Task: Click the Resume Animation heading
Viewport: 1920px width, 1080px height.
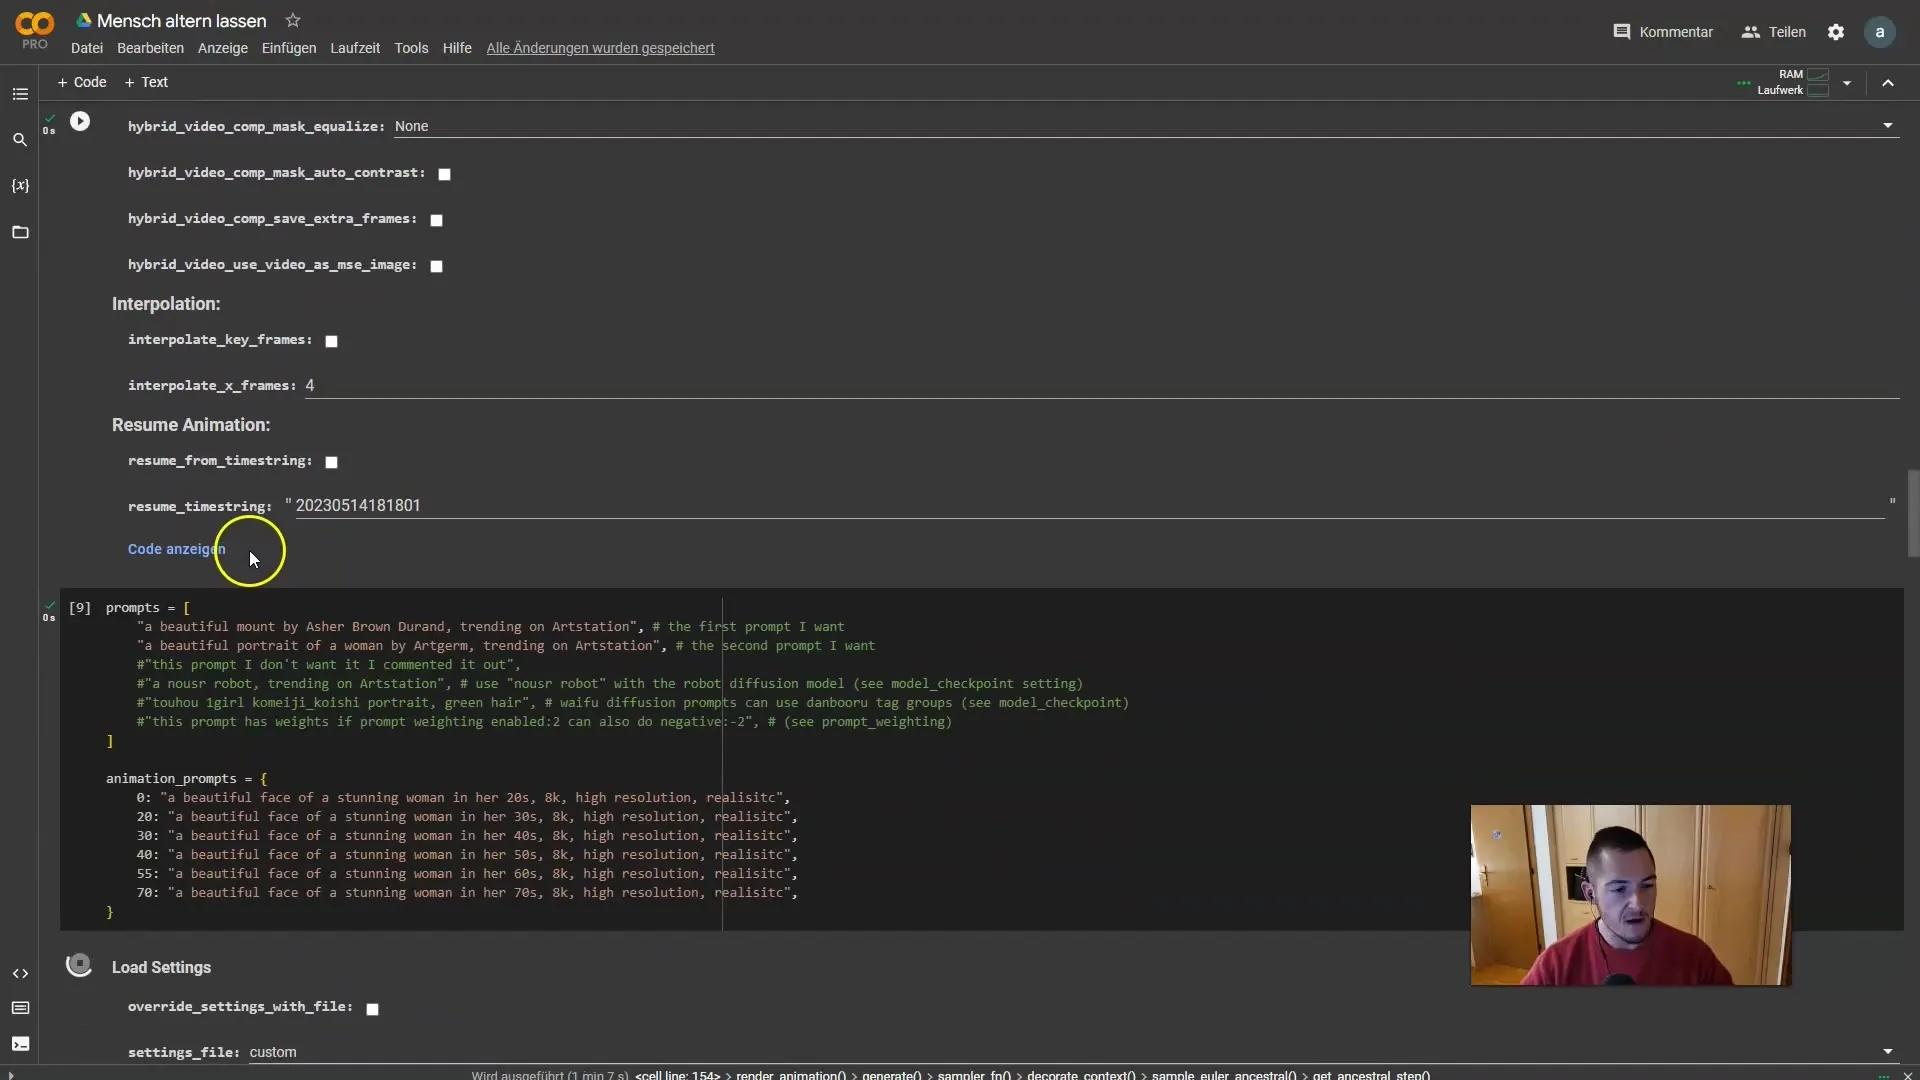Action: (x=191, y=425)
